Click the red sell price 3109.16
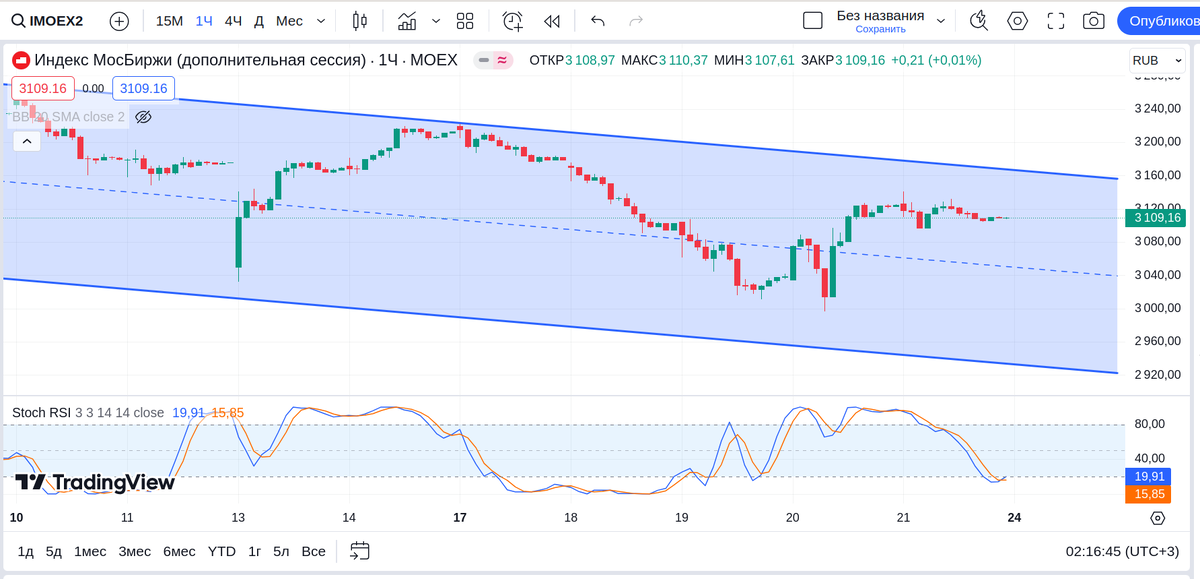1200x579 pixels. [42, 89]
